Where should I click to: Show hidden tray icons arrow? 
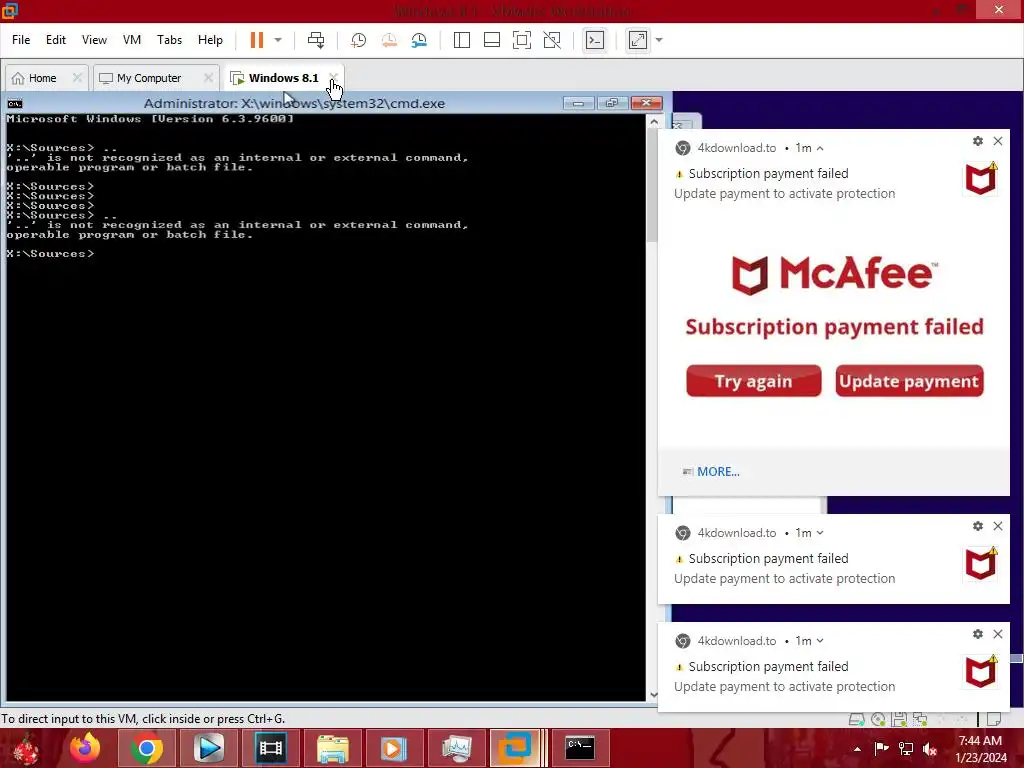click(857, 749)
